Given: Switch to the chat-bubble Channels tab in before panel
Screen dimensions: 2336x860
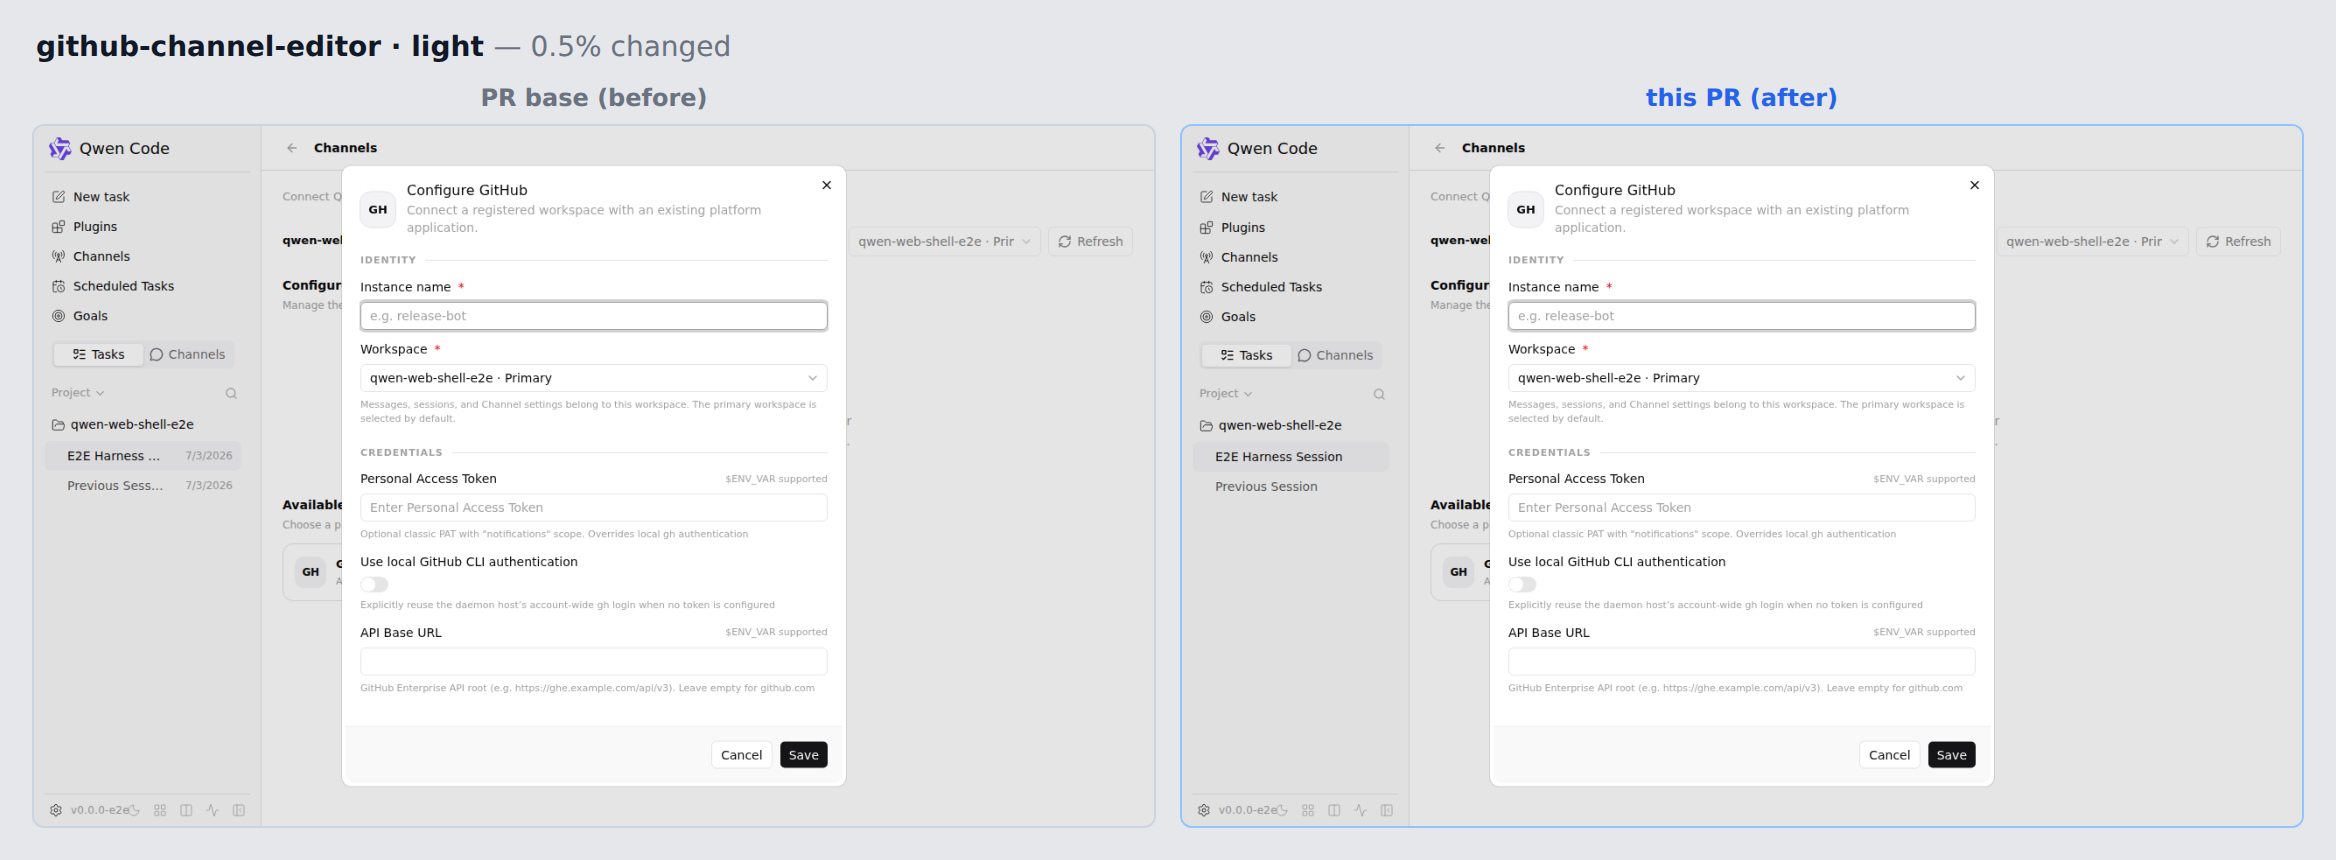Looking at the screenshot, I should coord(187,355).
